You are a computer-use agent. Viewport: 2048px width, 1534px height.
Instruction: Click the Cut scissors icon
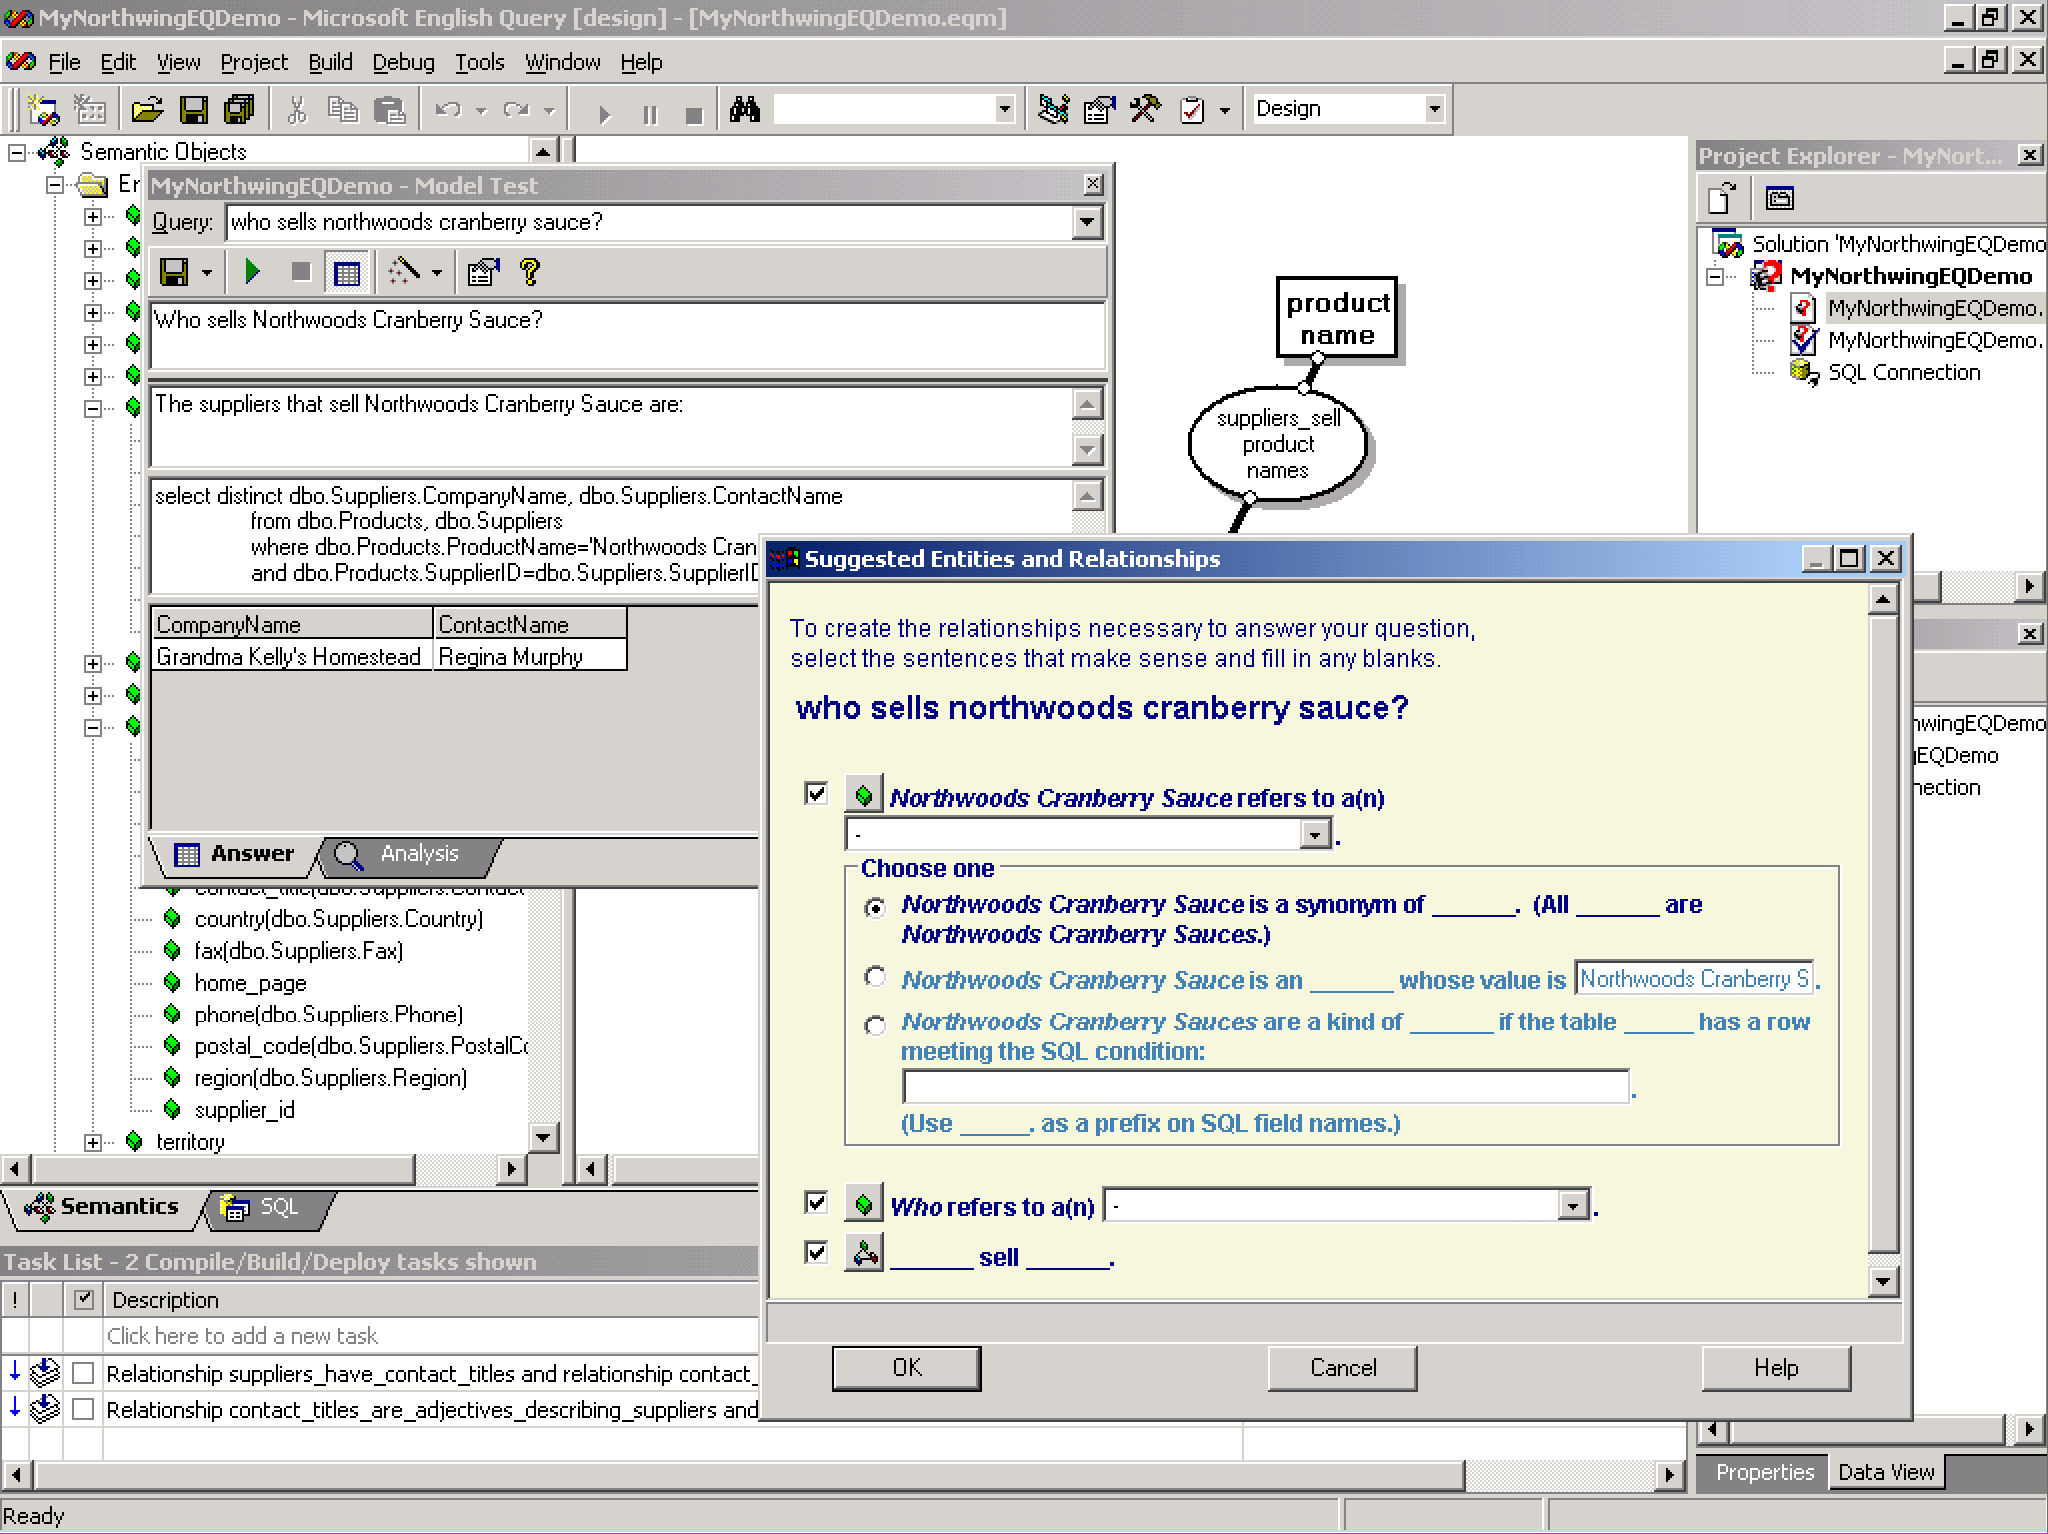[297, 109]
